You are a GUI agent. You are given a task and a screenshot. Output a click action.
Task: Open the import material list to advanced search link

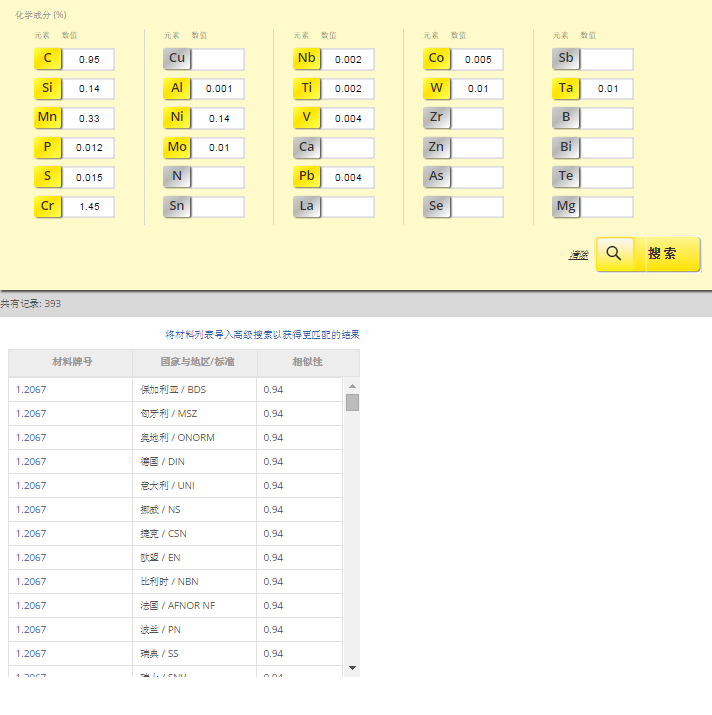click(262, 335)
